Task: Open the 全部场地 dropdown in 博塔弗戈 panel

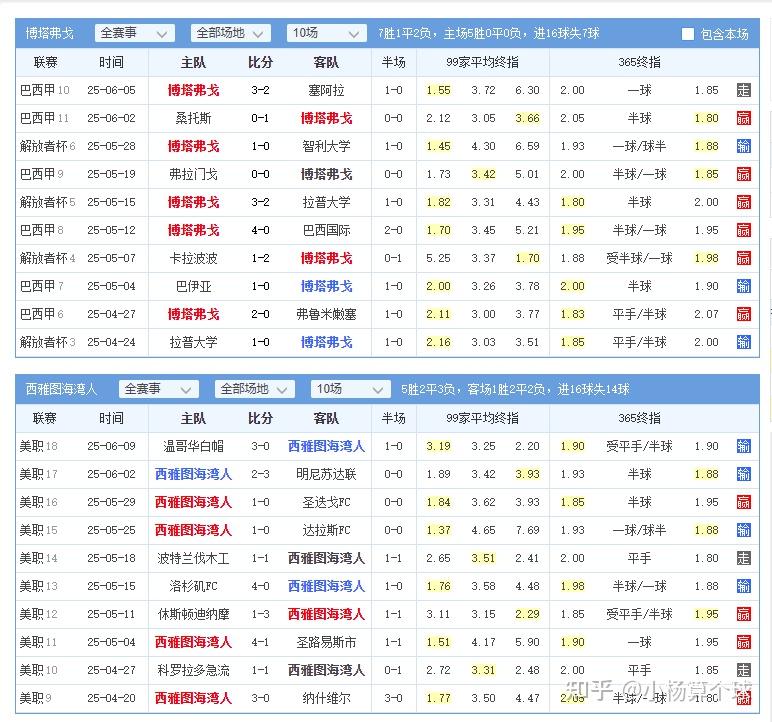Action: 230,33
